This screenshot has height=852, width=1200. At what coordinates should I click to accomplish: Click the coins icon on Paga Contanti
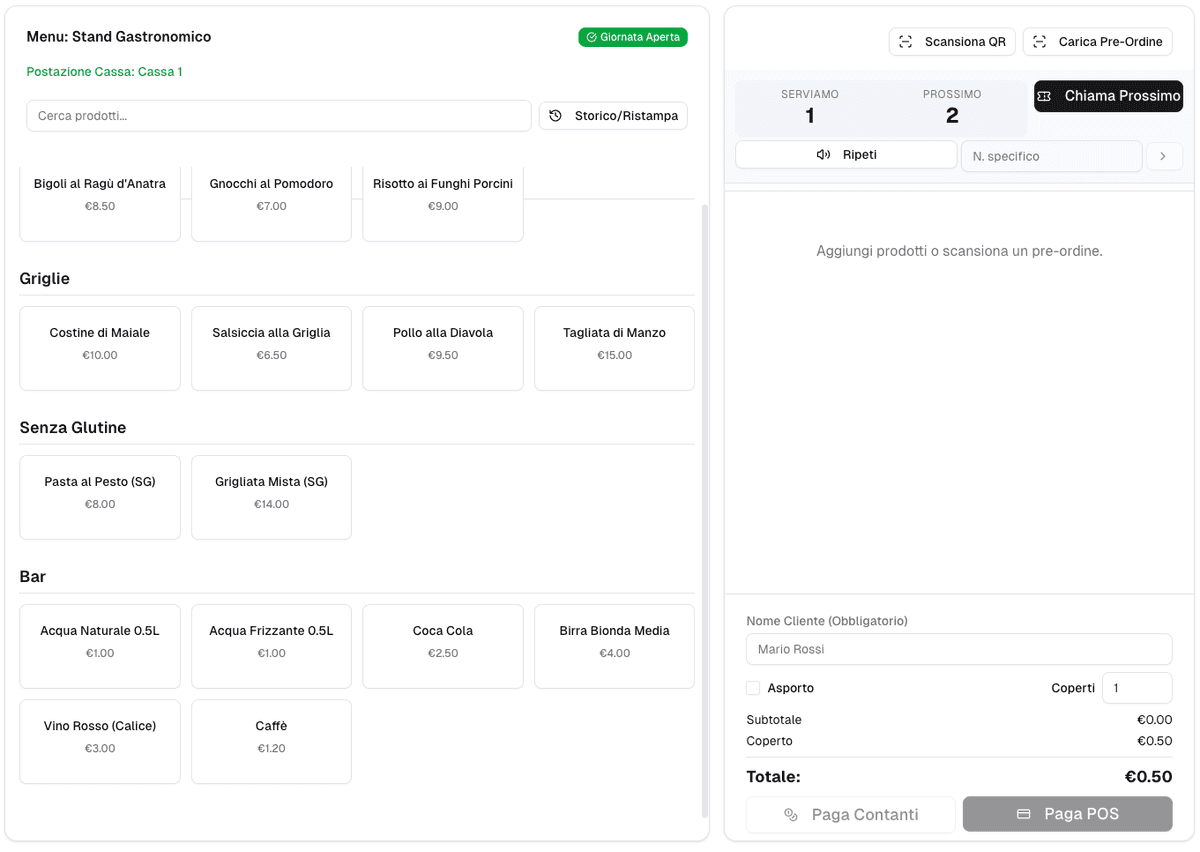click(791, 815)
